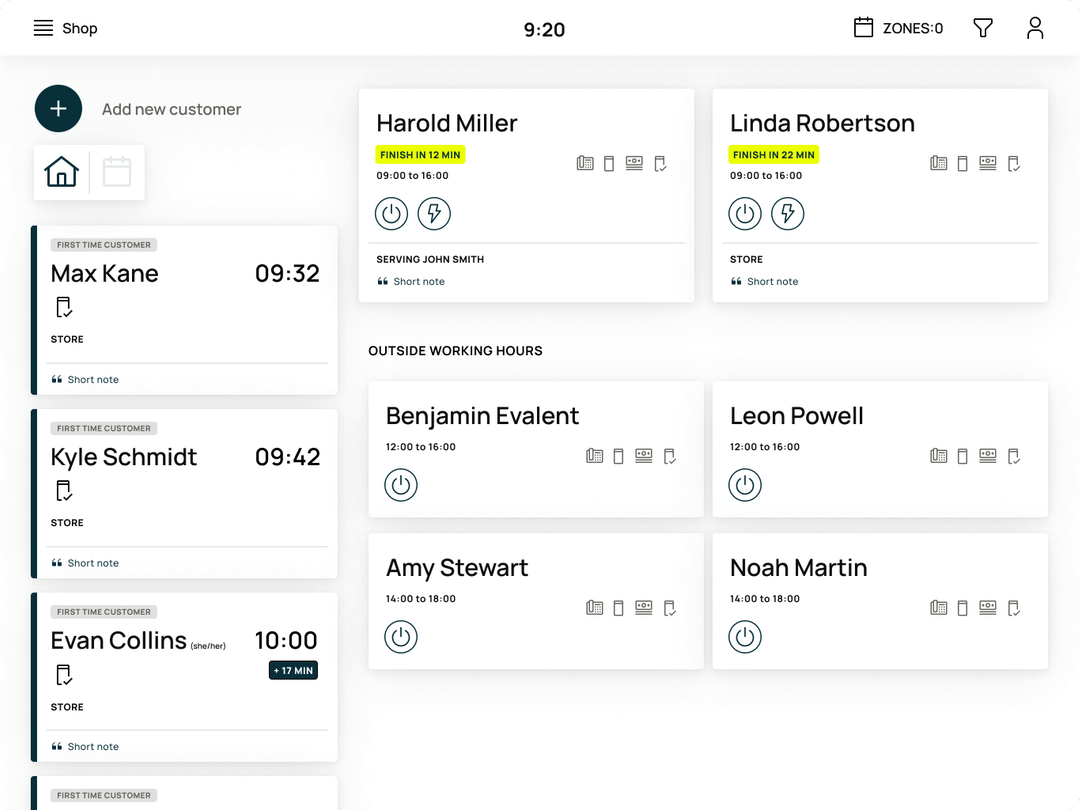
Task: Open Harold Miller's short note
Action: (418, 282)
